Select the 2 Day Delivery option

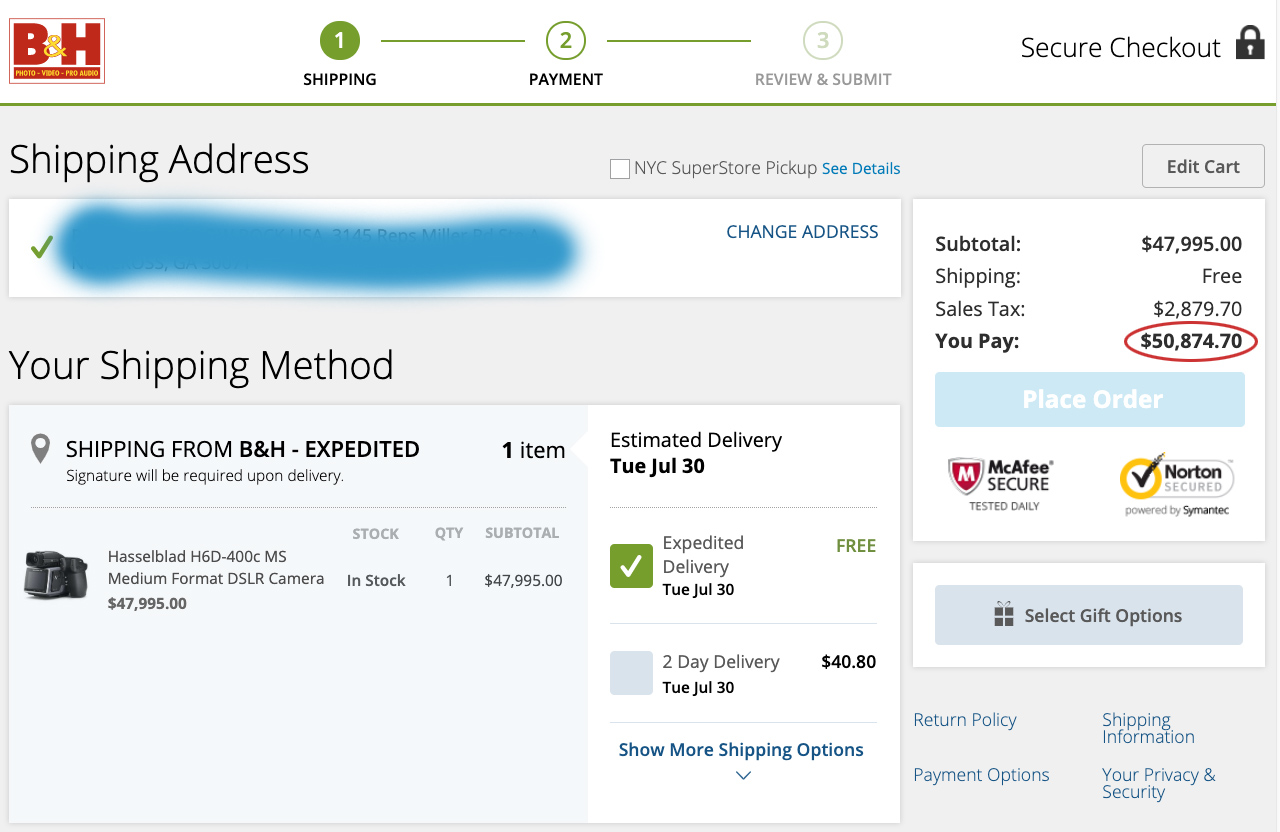(x=631, y=673)
